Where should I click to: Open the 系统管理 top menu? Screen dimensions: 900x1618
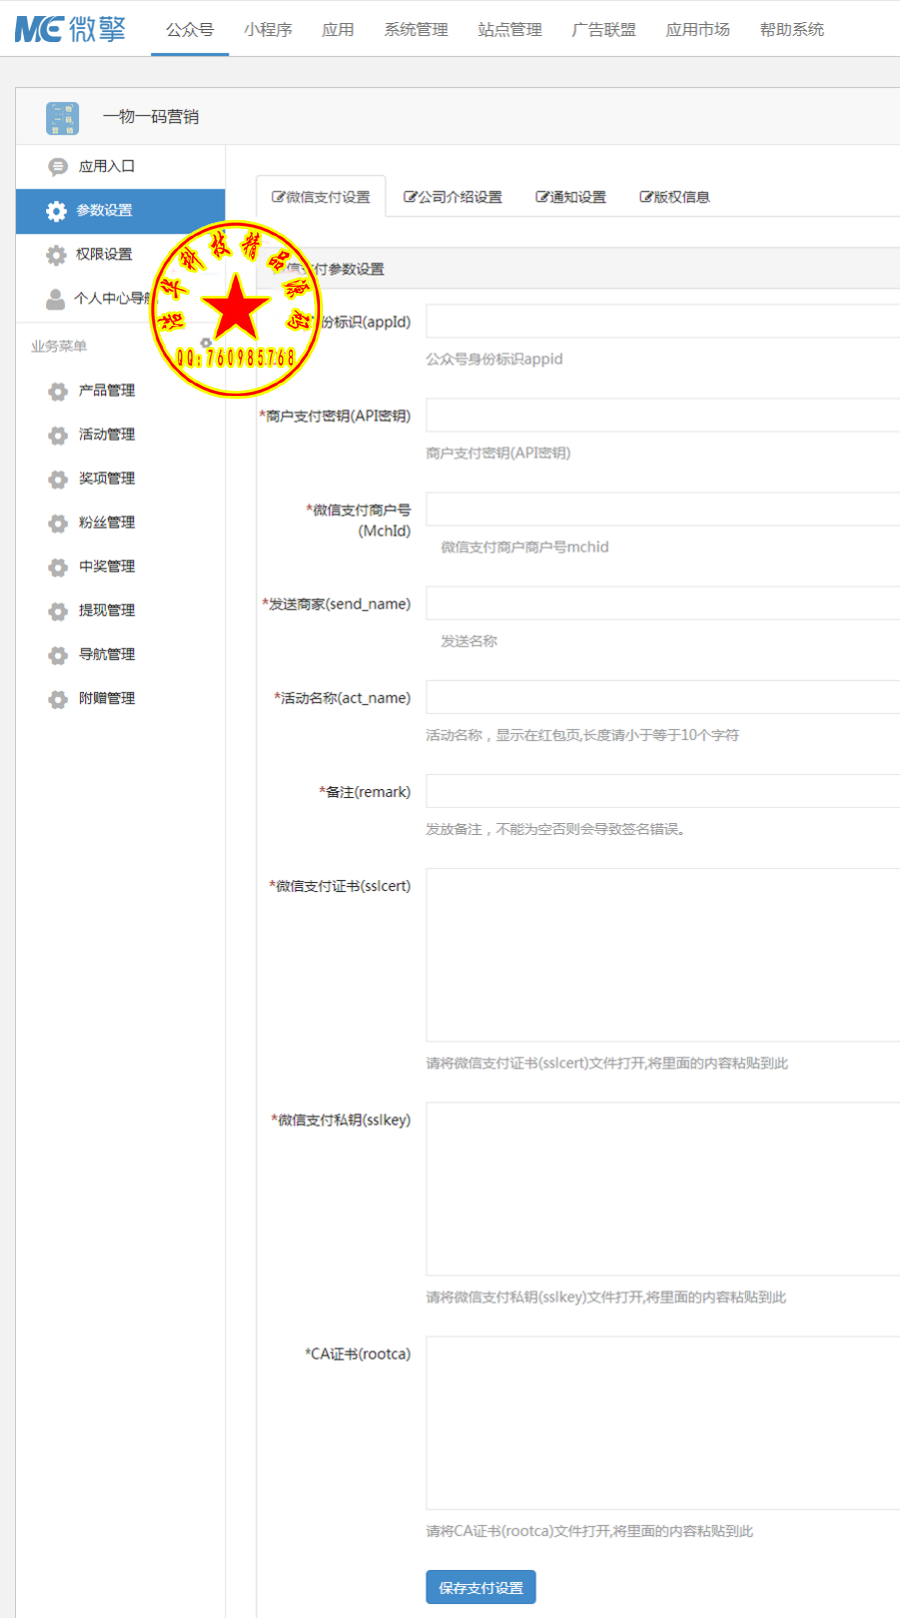(416, 30)
